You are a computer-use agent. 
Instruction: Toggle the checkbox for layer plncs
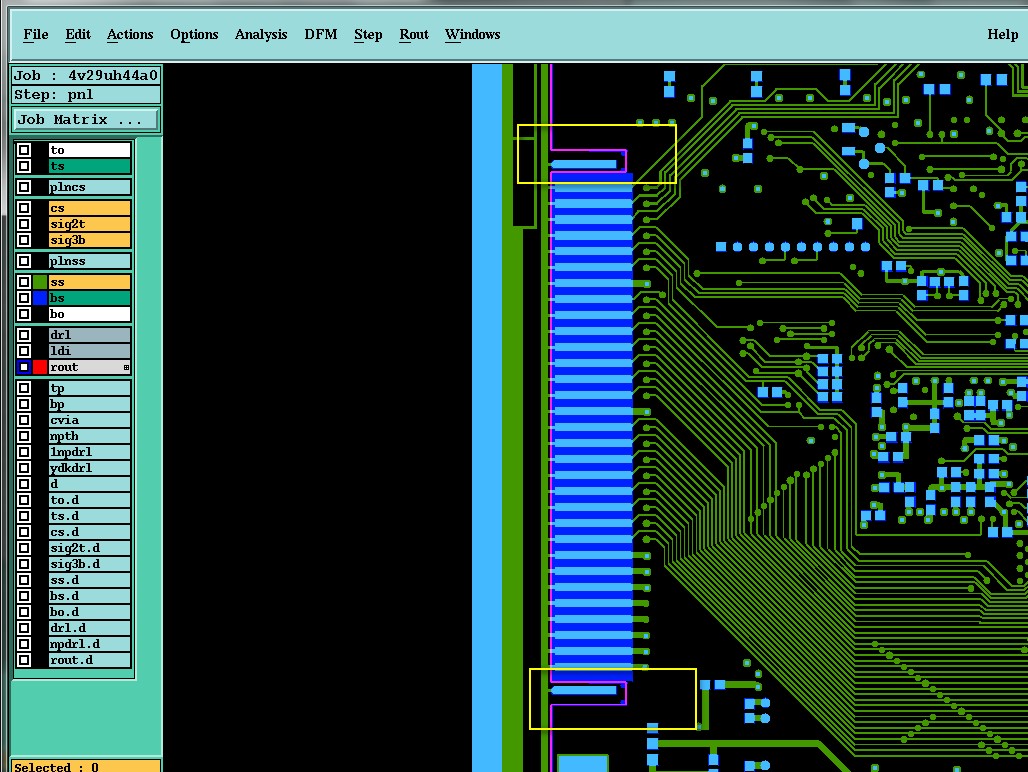(x=24, y=187)
